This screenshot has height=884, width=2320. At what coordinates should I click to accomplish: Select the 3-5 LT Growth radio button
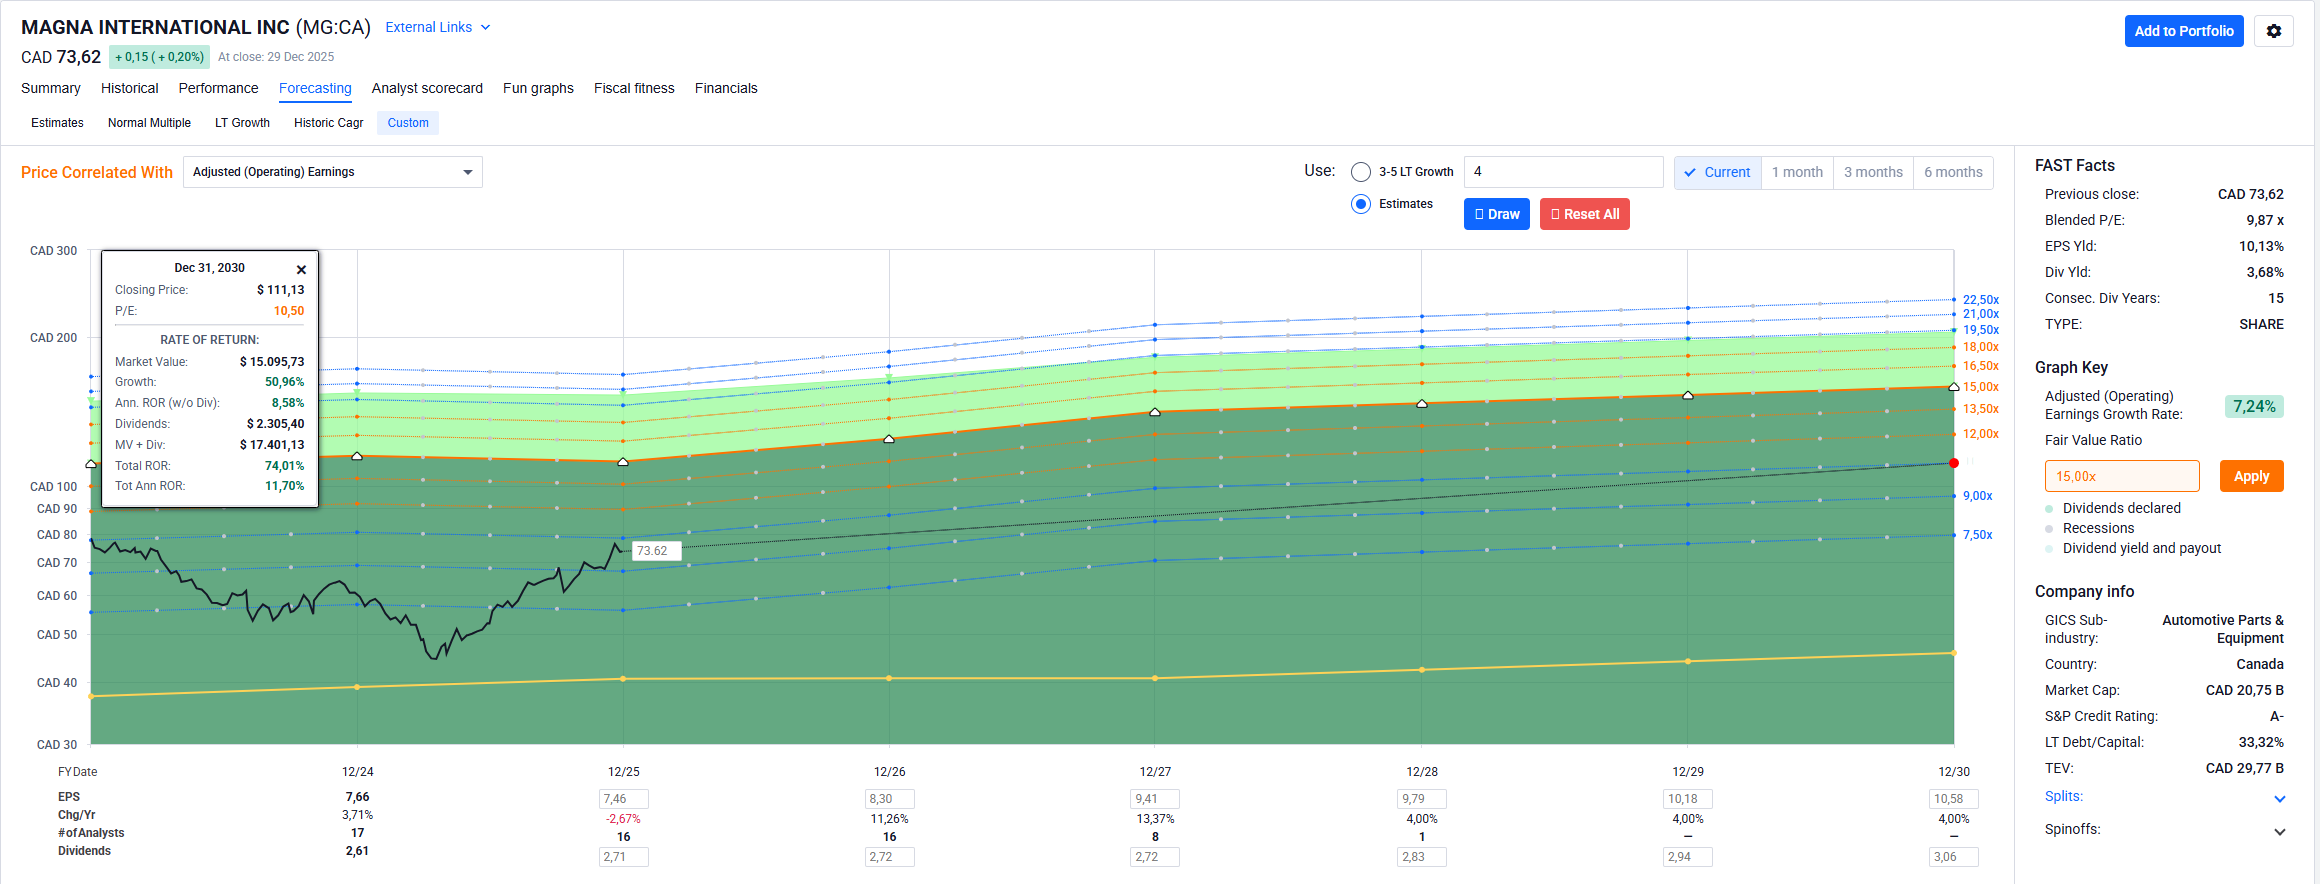tap(1361, 172)
